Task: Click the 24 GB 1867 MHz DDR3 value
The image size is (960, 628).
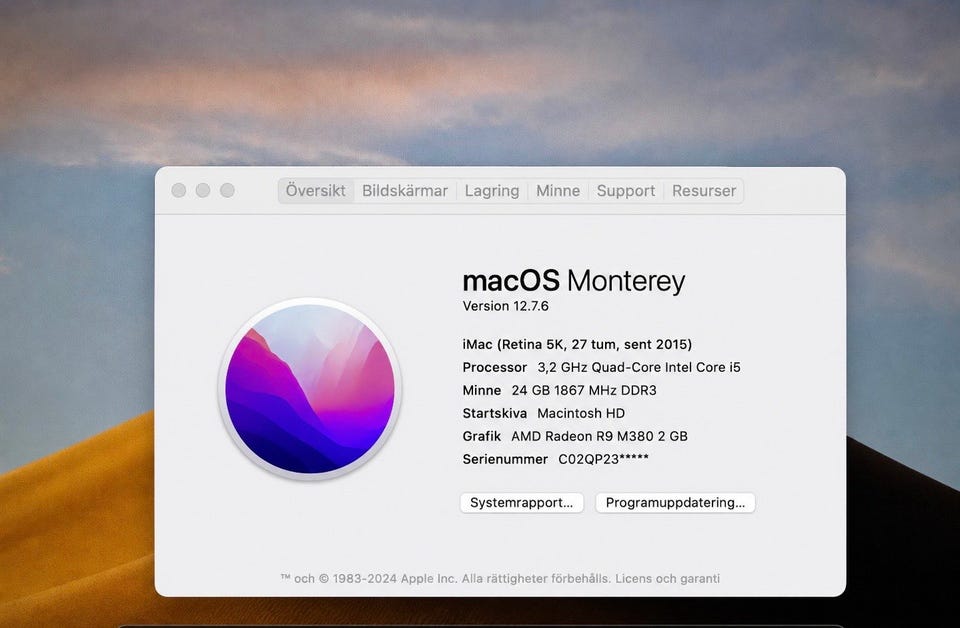Action: tap(584, 391)
